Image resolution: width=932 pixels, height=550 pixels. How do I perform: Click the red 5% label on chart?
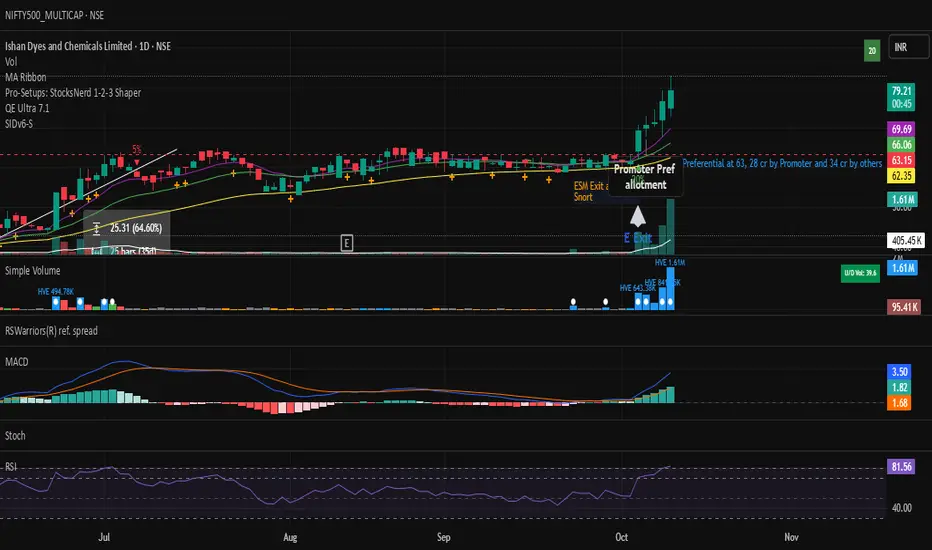tap(137, 149)
